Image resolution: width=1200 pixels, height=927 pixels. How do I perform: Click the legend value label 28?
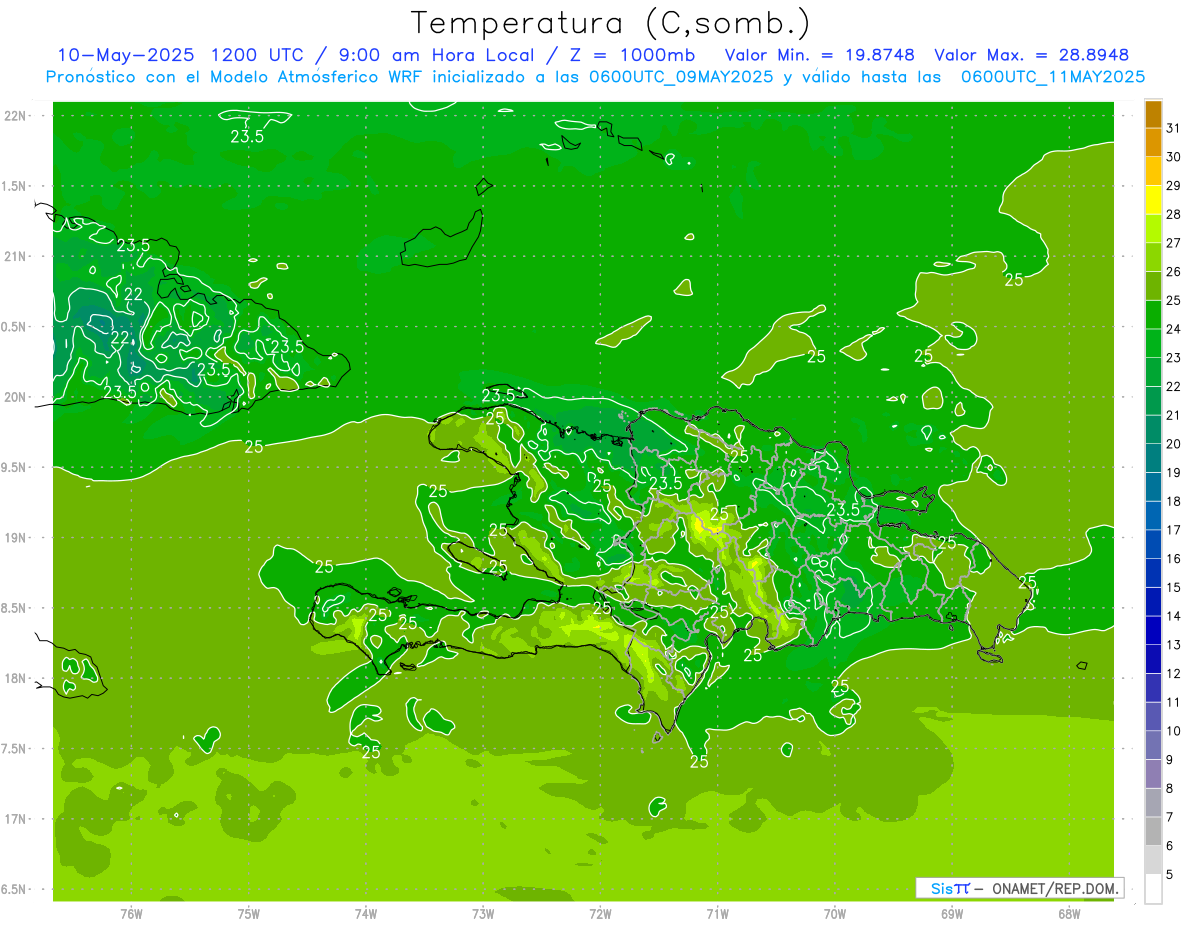point(1174,214)
